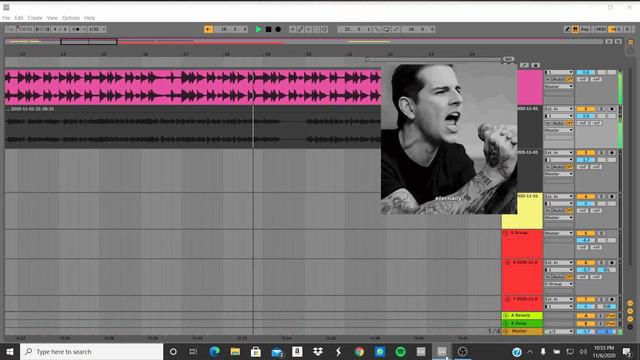This screenshot has width=640, height=360.
Task: Open the Ext. In input dropdown of track 2
Action: pyautogui.click(x=559, y=109)
